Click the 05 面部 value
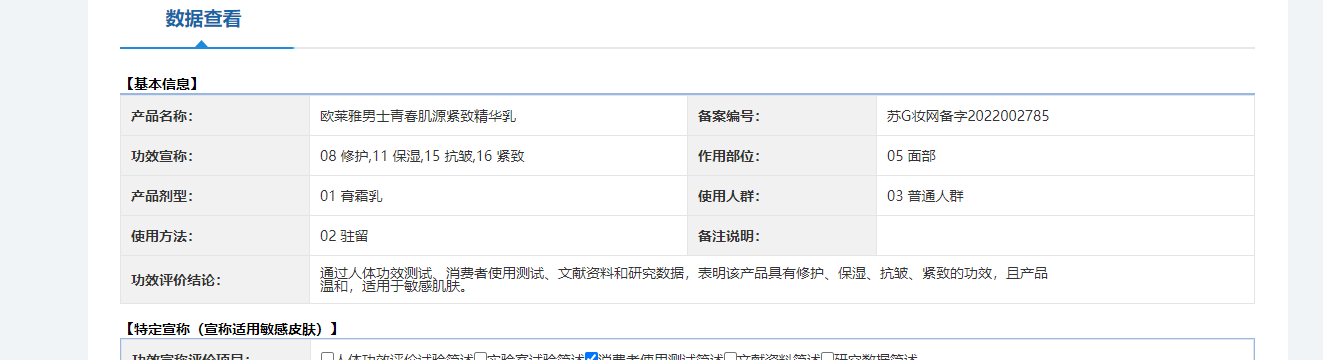This screenshot has width=1323, height=360. pos(911,156)
